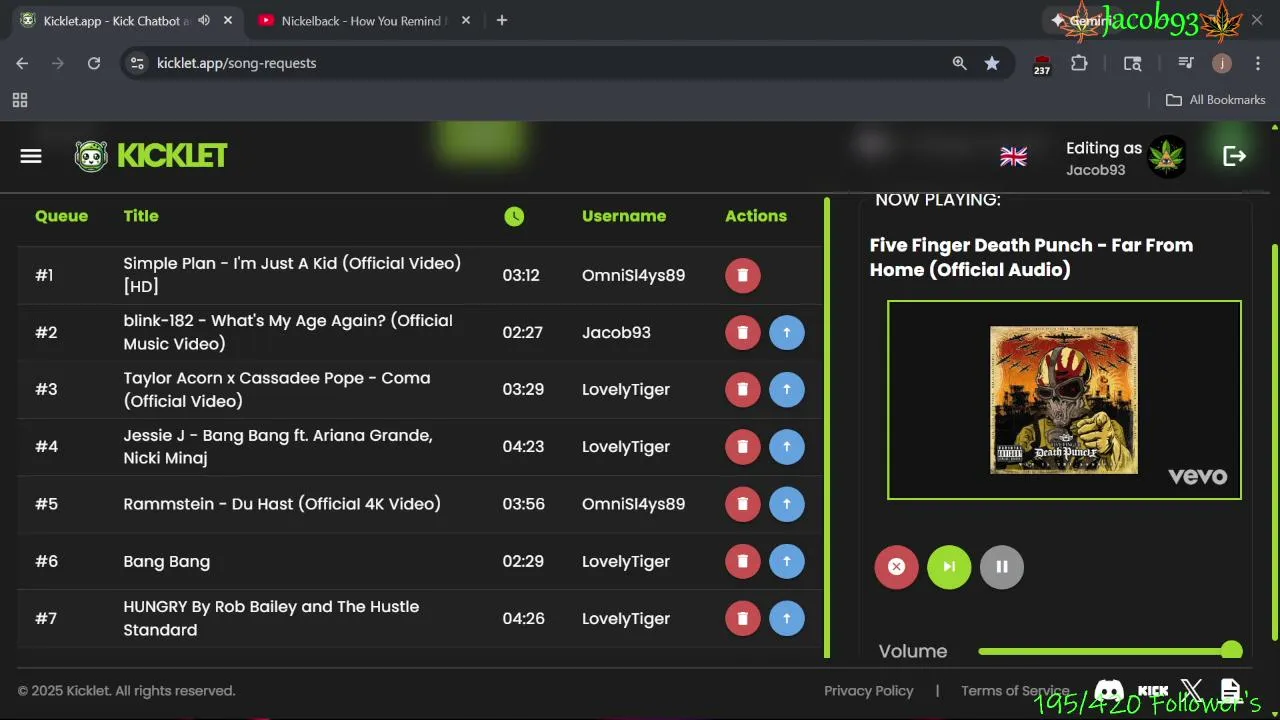Close the Nickelback YouTube tab
Image resolution: width=1280 pixels, height=720 pixels.
pos(466,21)
